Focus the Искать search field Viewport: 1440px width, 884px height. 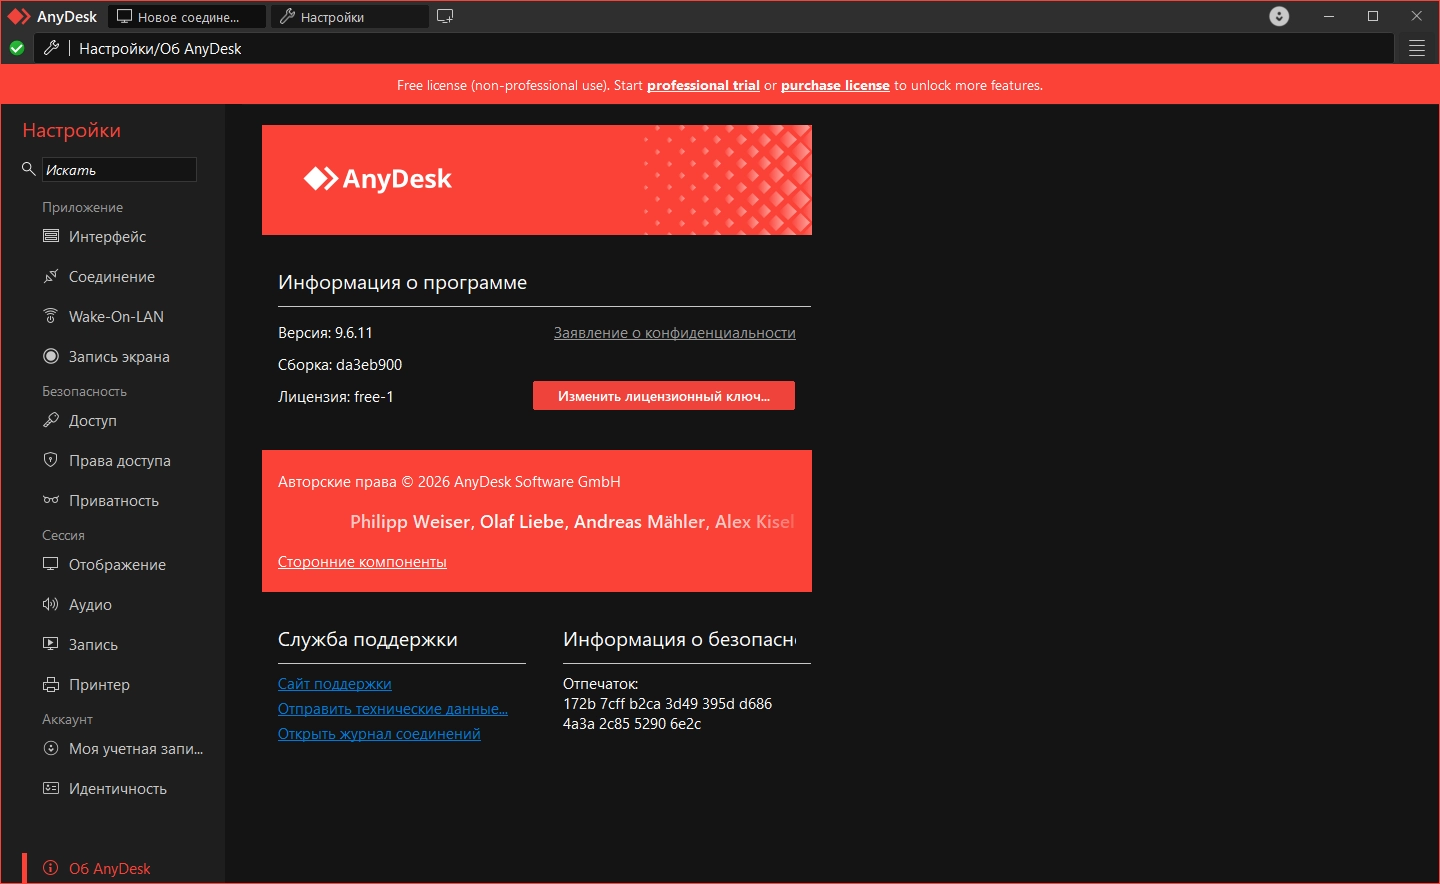coord(119,170)
